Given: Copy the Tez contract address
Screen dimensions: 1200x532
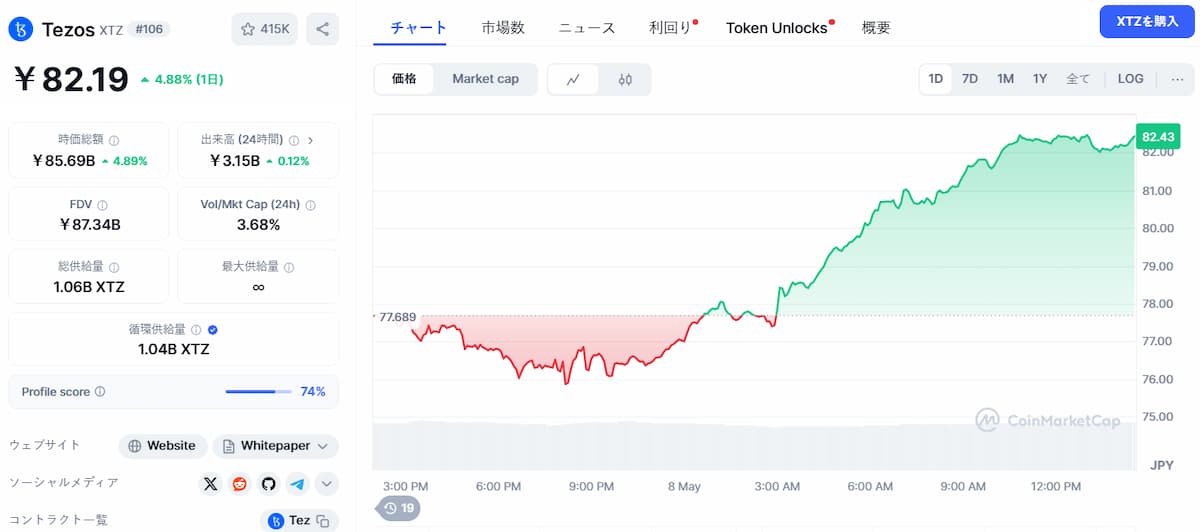Looking at the screenshot, I should (323, 521).
